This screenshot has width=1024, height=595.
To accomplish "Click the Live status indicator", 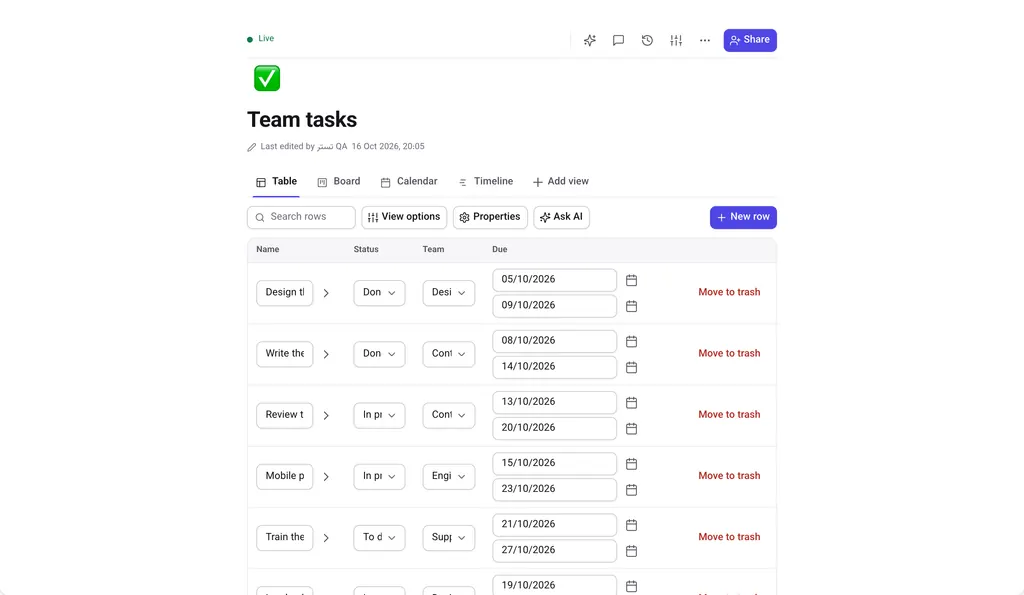I will [x=261, y=39].
